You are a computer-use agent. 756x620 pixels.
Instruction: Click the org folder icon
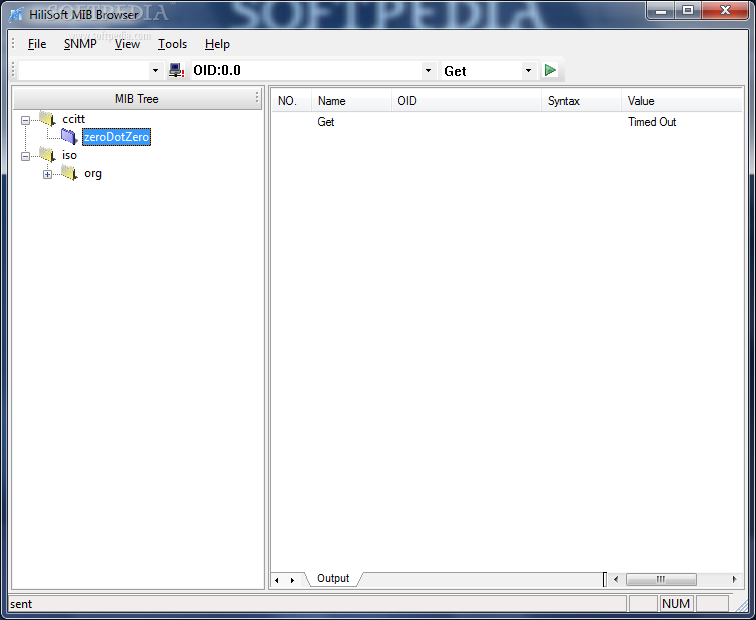(x=69, y=173)
